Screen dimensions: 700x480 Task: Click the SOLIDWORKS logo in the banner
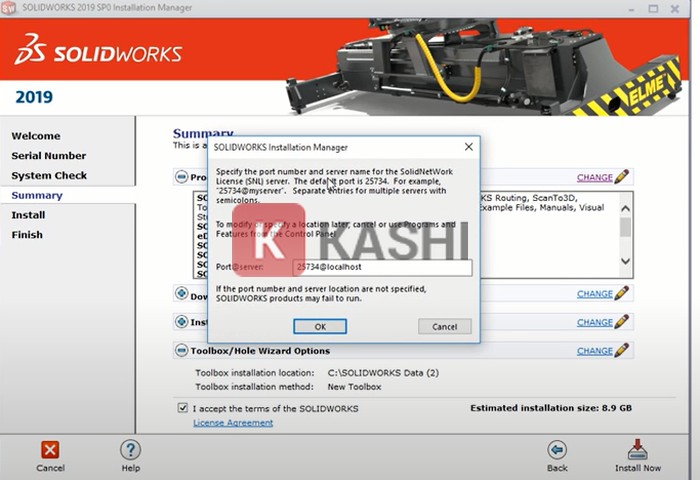pyautogui.click(x=98, y=53)
